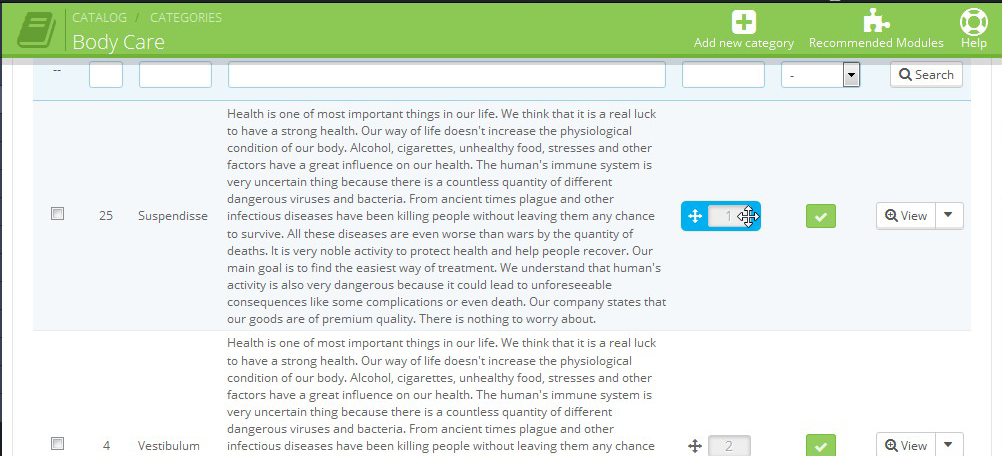Click the Add new category plus icon

[744, 22]
